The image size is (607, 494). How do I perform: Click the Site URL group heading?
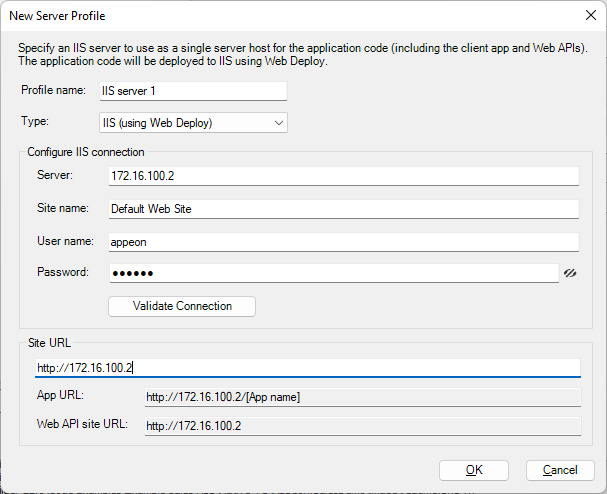(x=50, y=343)
